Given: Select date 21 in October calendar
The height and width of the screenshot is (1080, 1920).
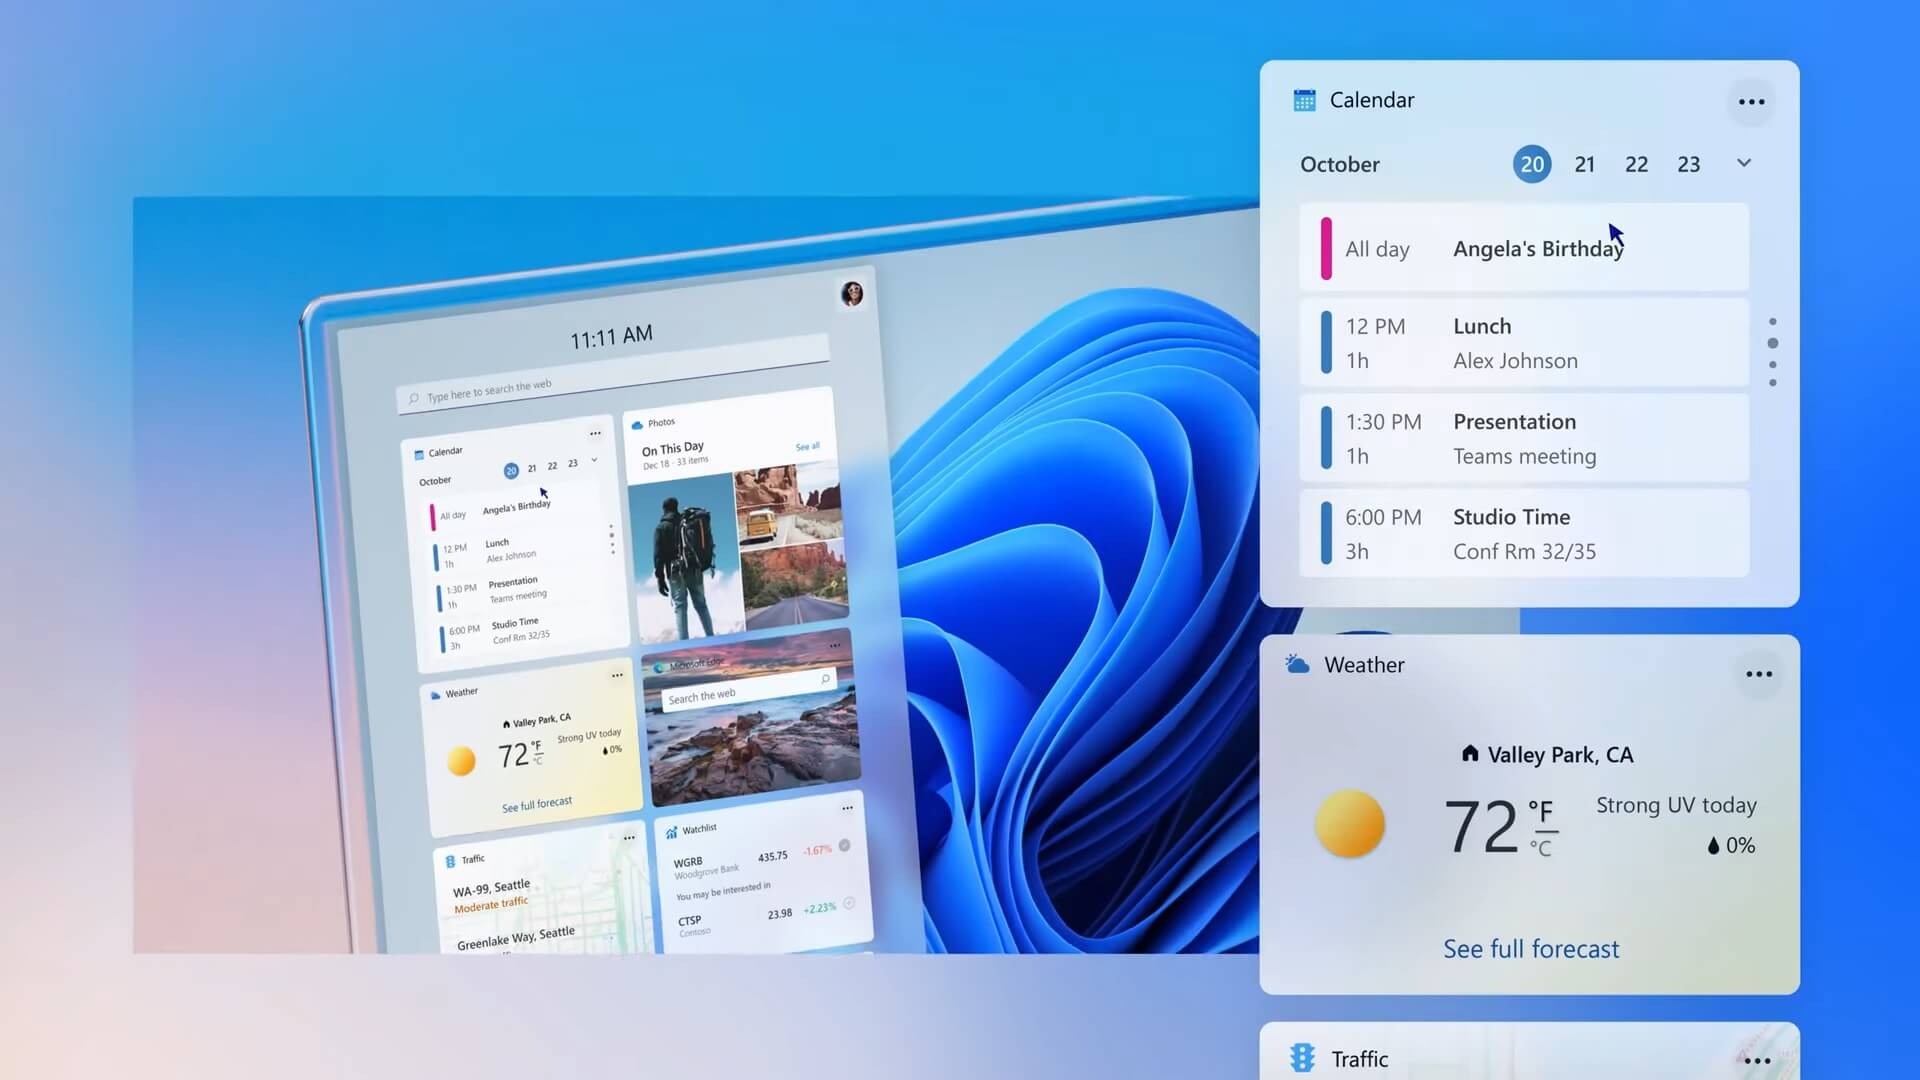Looking at the screenshot, I should [x=1584, y=162].
